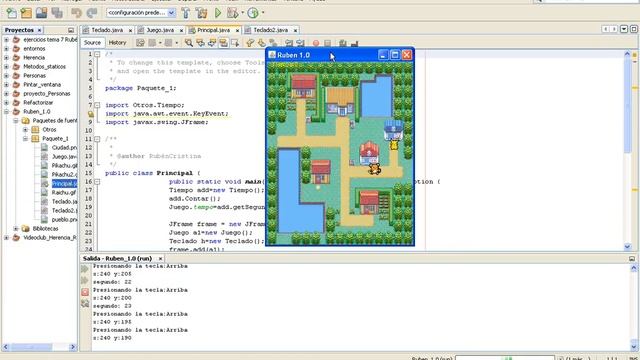Expand the Herencia project node

(x=6, y=58)
